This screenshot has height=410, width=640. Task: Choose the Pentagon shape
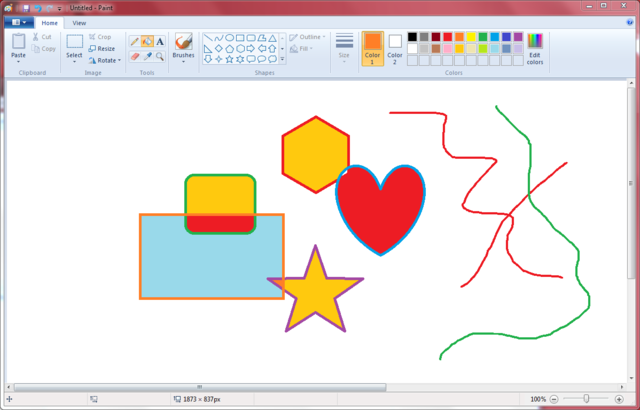(x=229, y=49)
